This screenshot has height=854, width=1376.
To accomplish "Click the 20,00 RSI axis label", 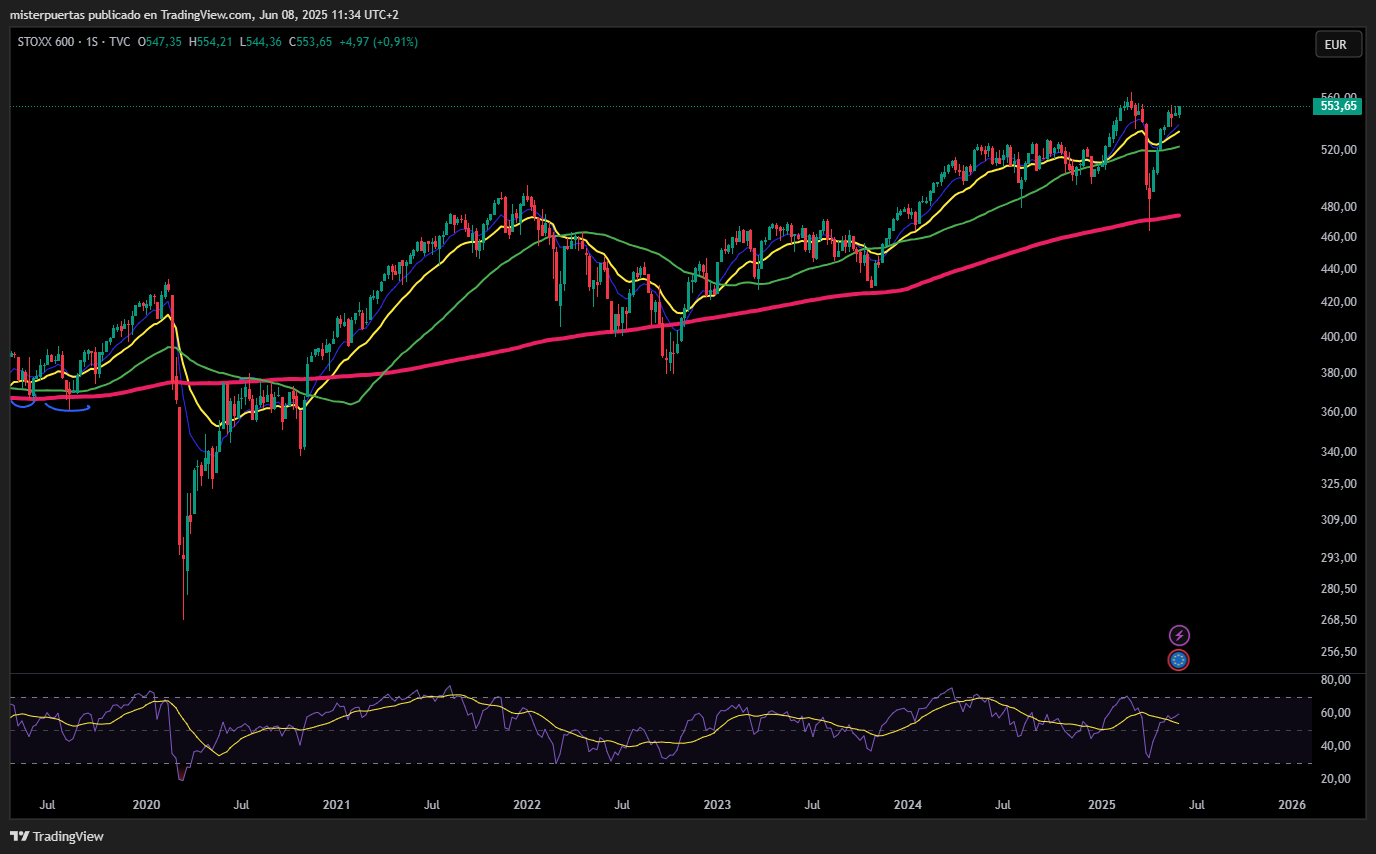I will tap(1335, 779).
